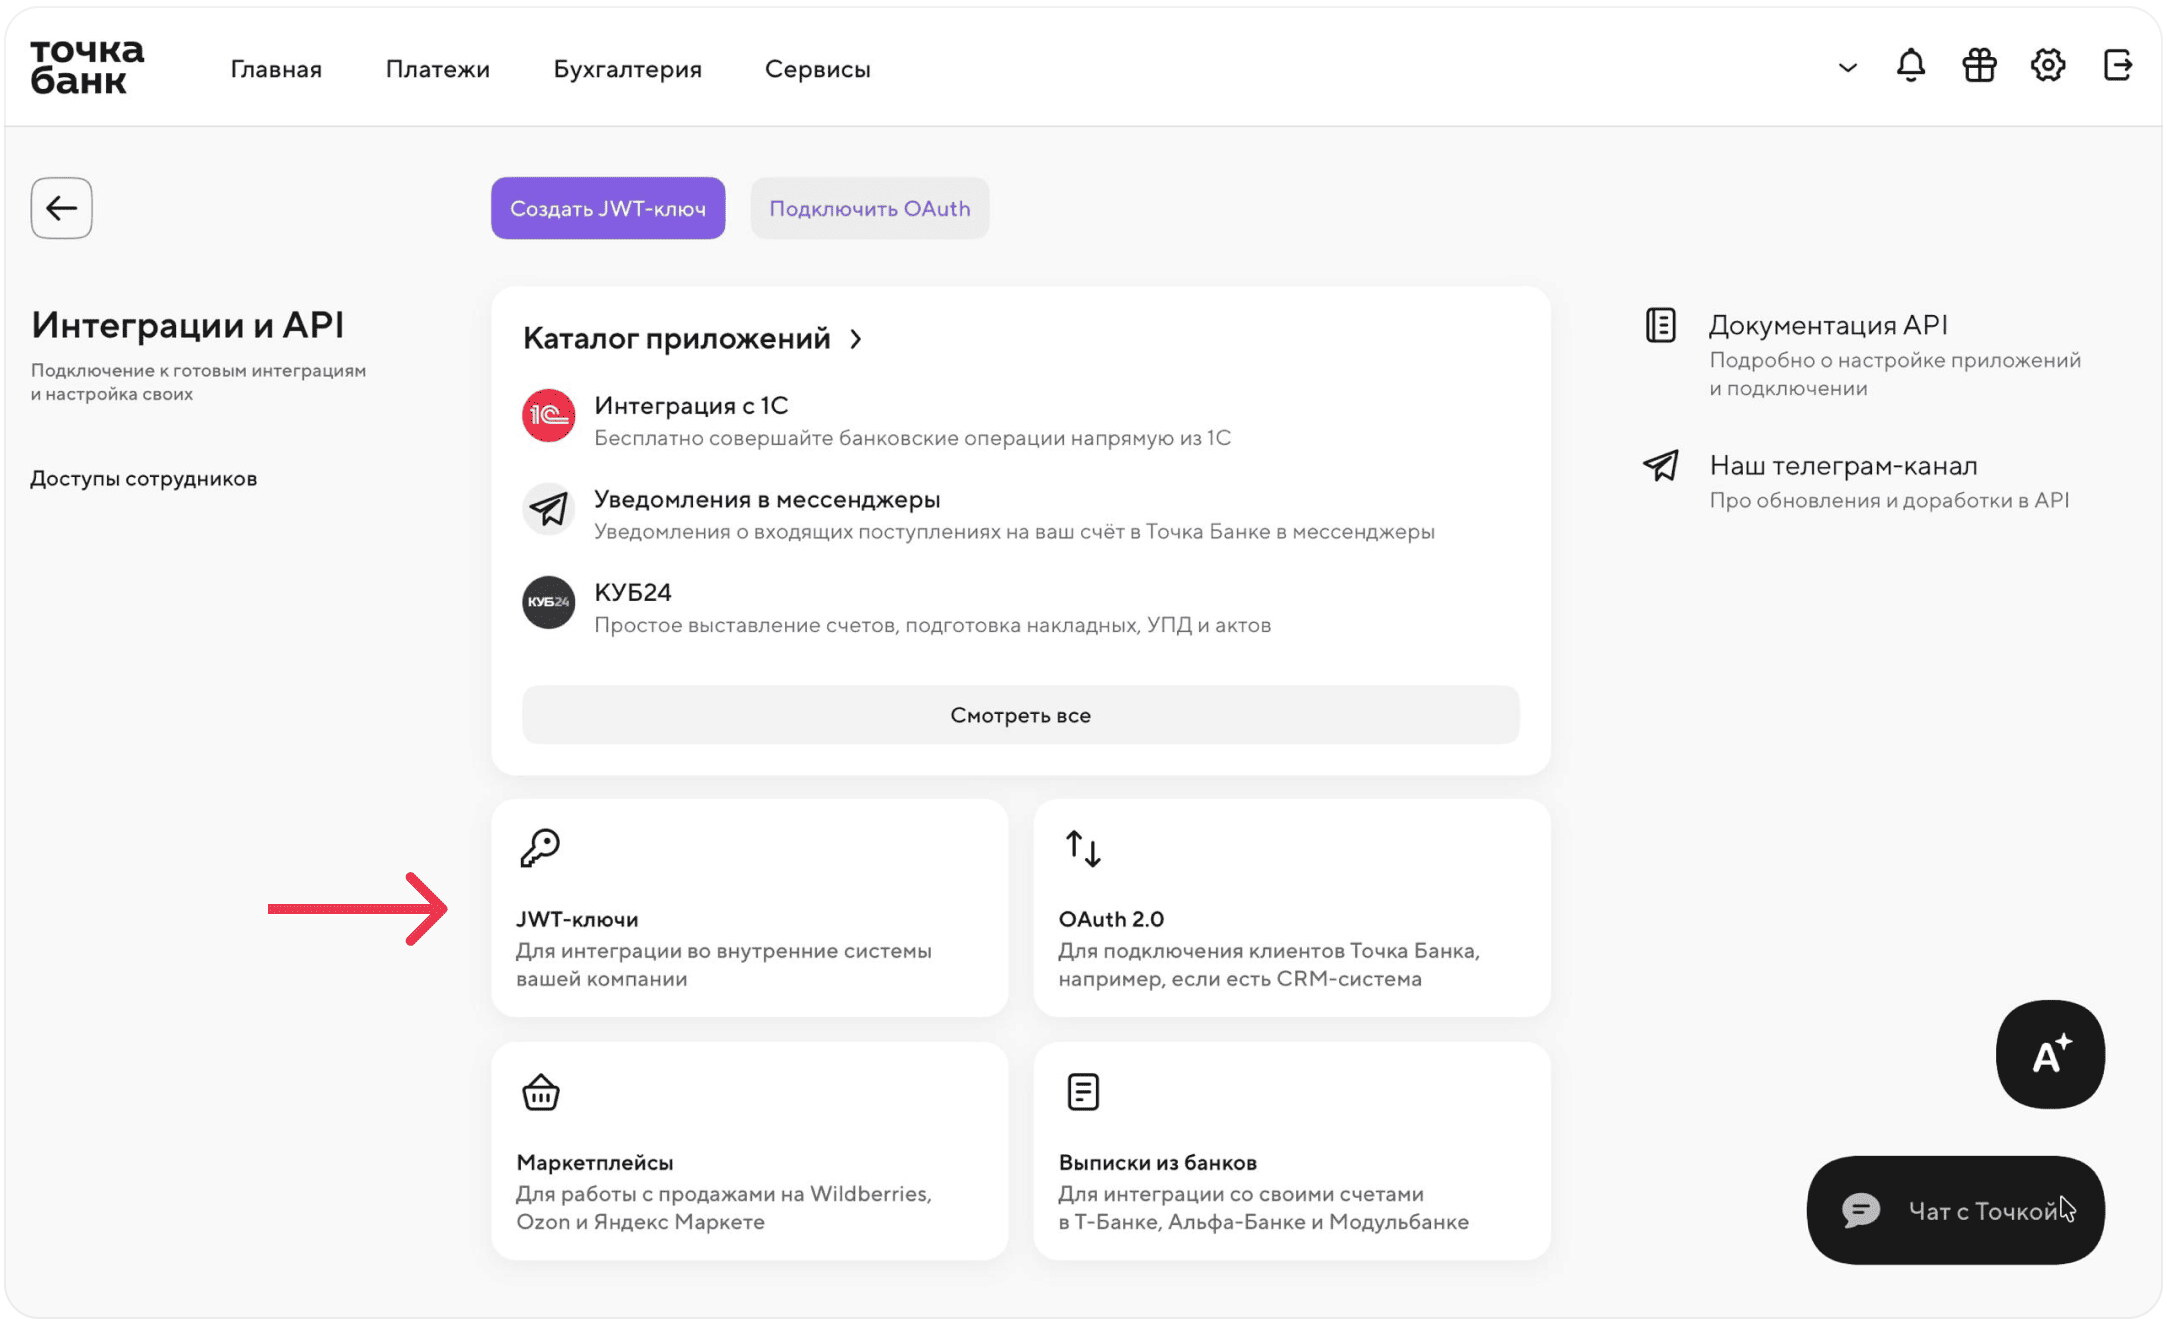Click the КУБ24 logo
The width and height of the screenshot is (2166, 1325).
[548, 602]
